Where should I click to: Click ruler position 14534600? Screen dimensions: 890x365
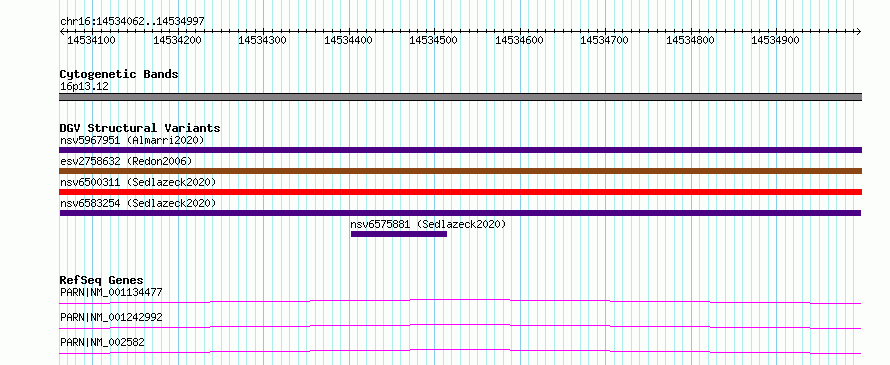point(519,40)
